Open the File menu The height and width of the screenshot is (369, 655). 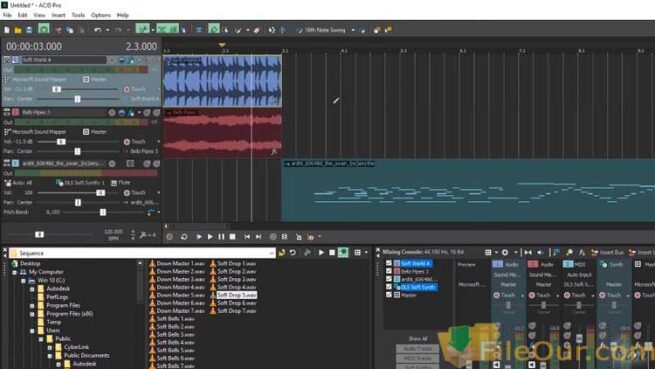point(7,15)
